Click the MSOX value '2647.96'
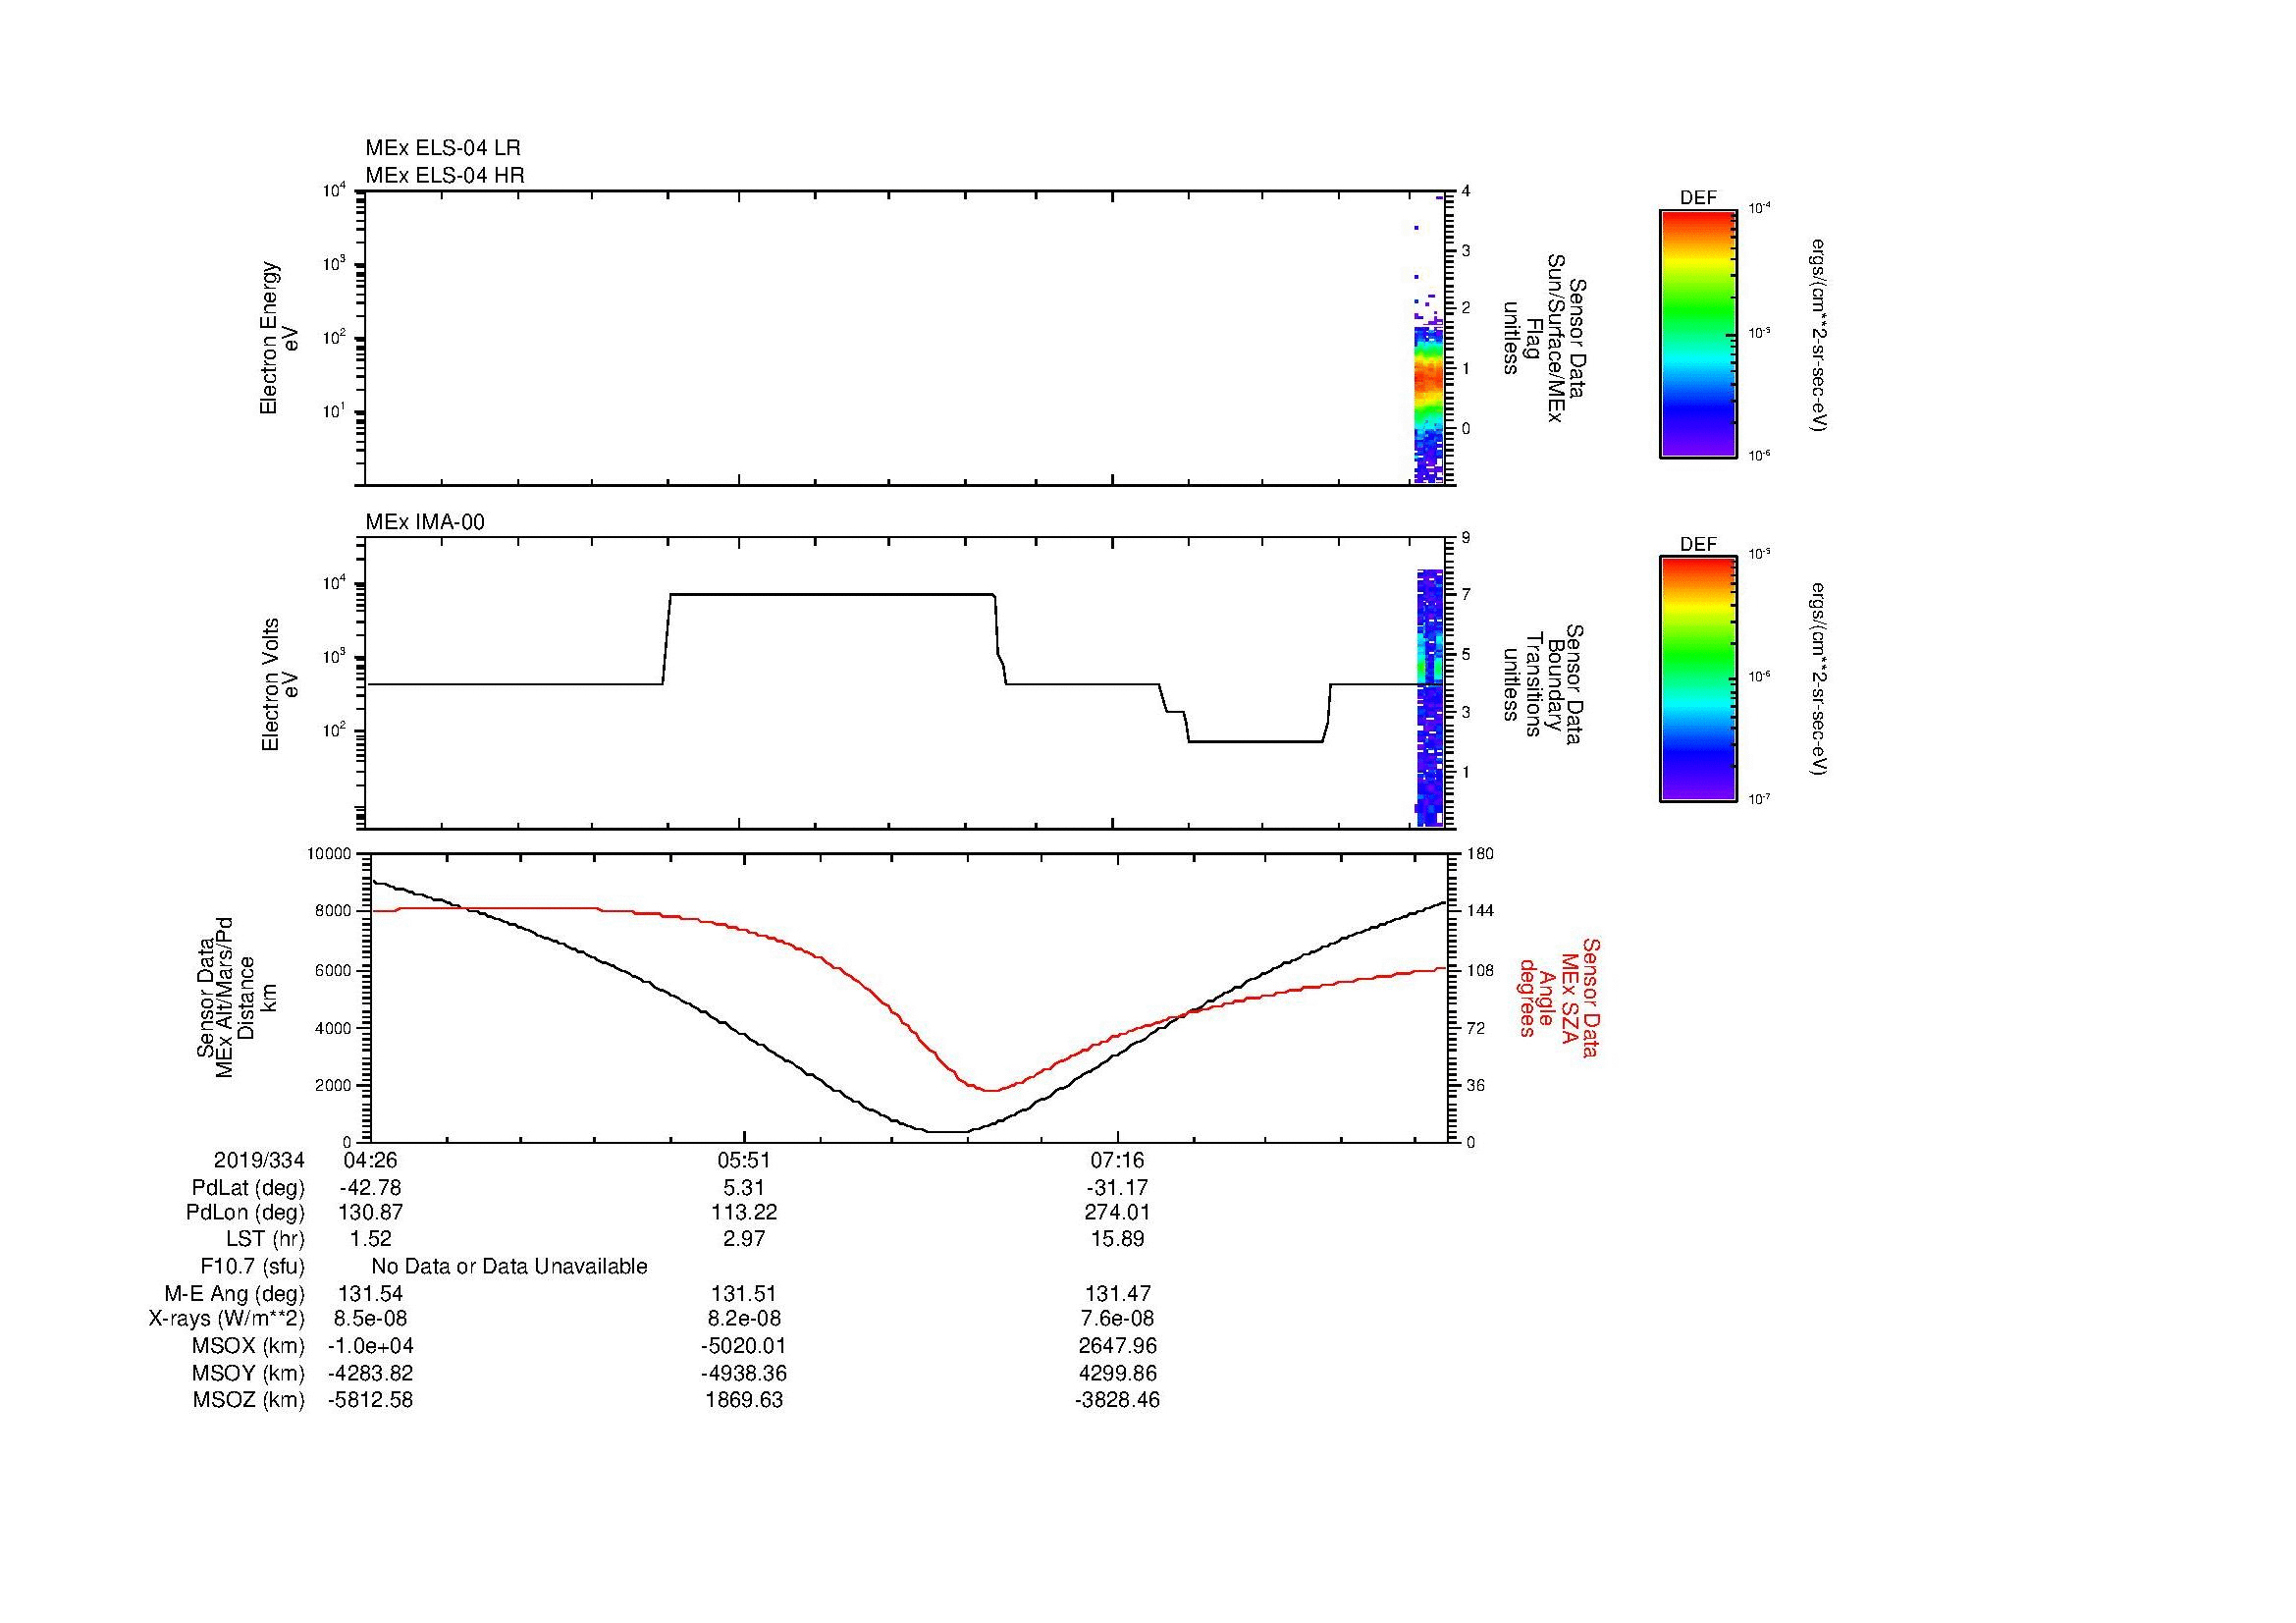This screenshot has height=1623, width=2296. [1117, 1346]
